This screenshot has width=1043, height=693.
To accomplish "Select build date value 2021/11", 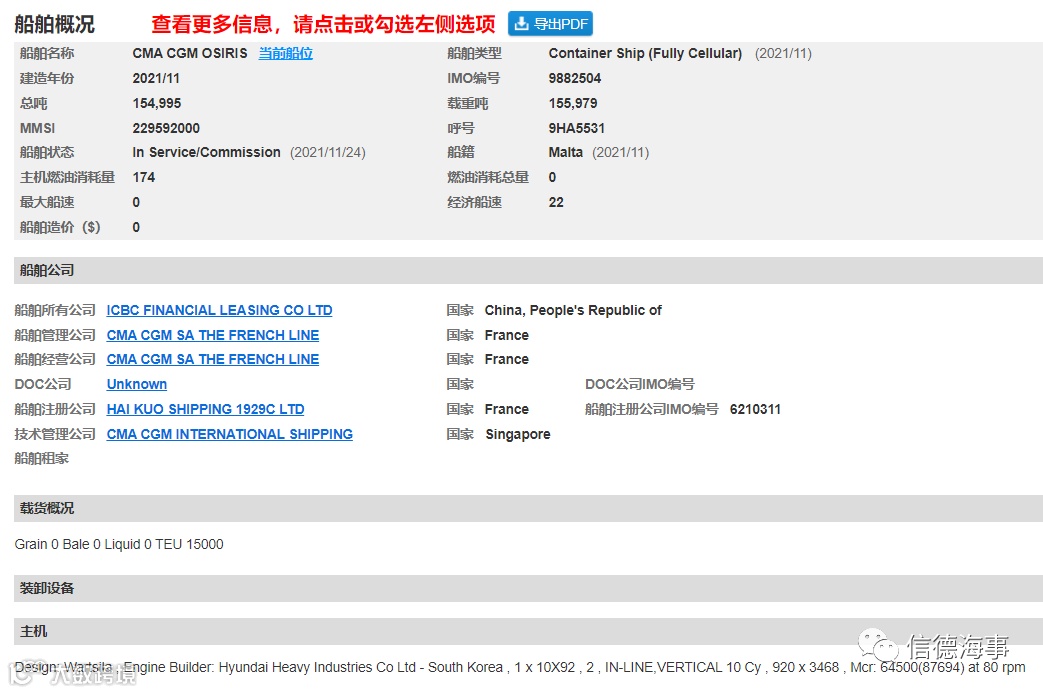I will coord(156,78).
